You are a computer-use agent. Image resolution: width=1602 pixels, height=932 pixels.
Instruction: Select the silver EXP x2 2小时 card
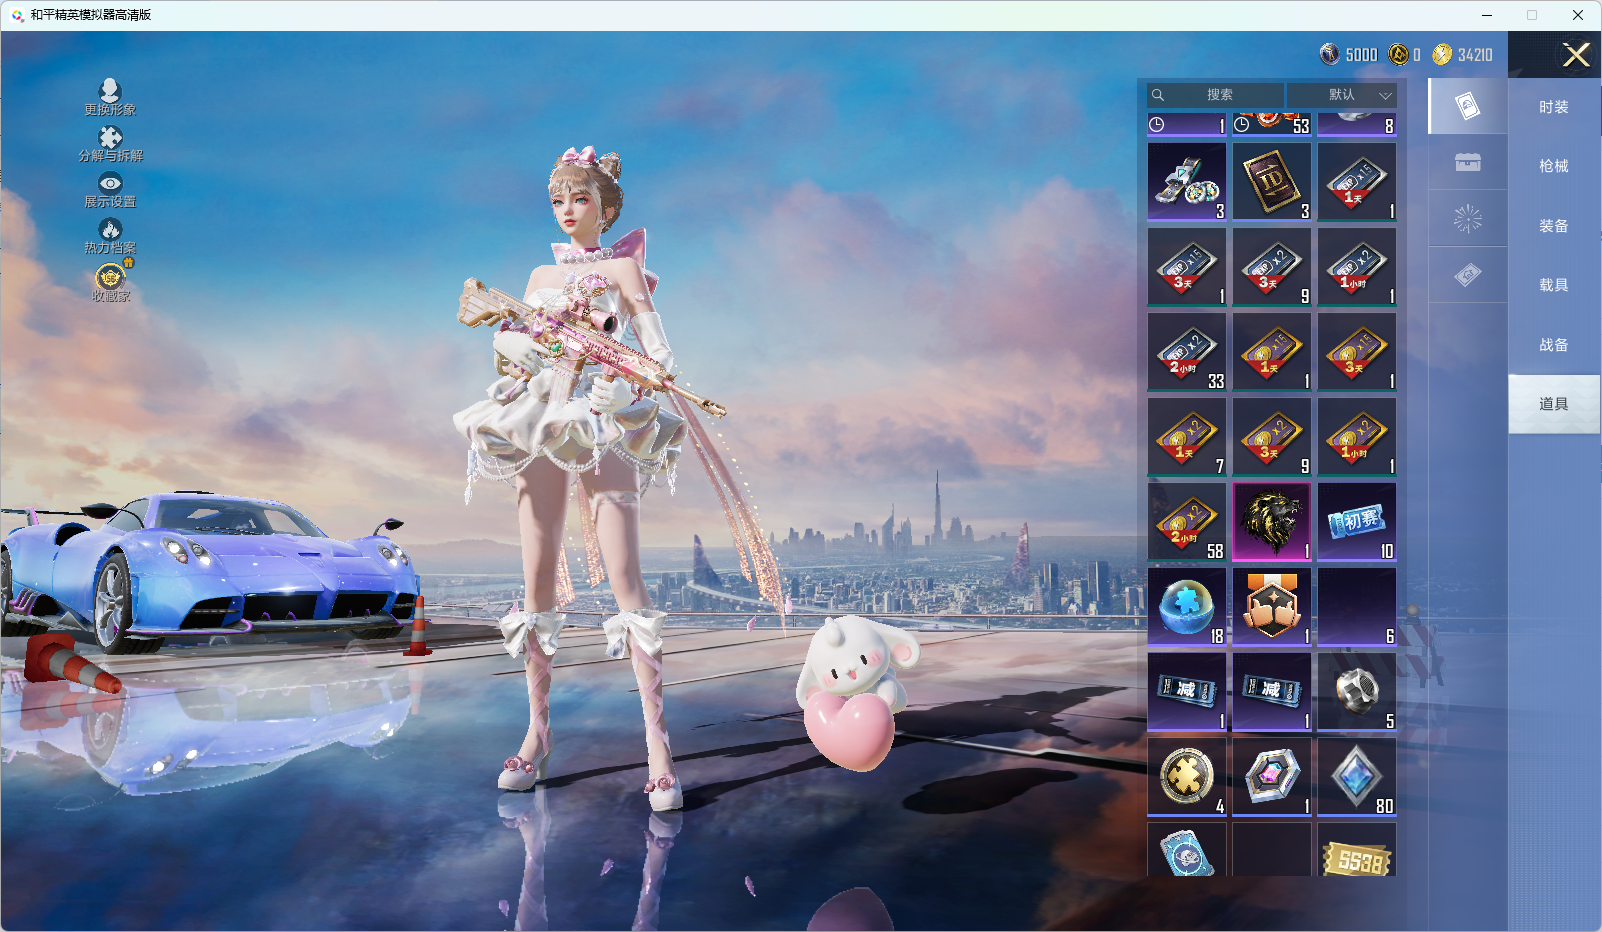click(1187, 352)
